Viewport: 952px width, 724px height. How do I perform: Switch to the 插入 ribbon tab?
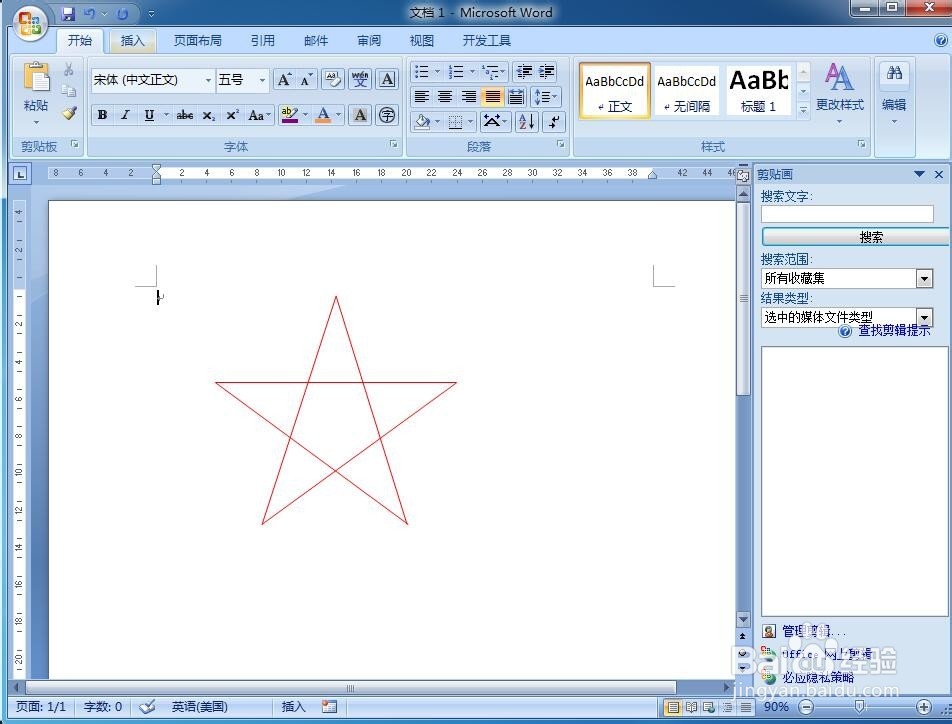point(132,41)
